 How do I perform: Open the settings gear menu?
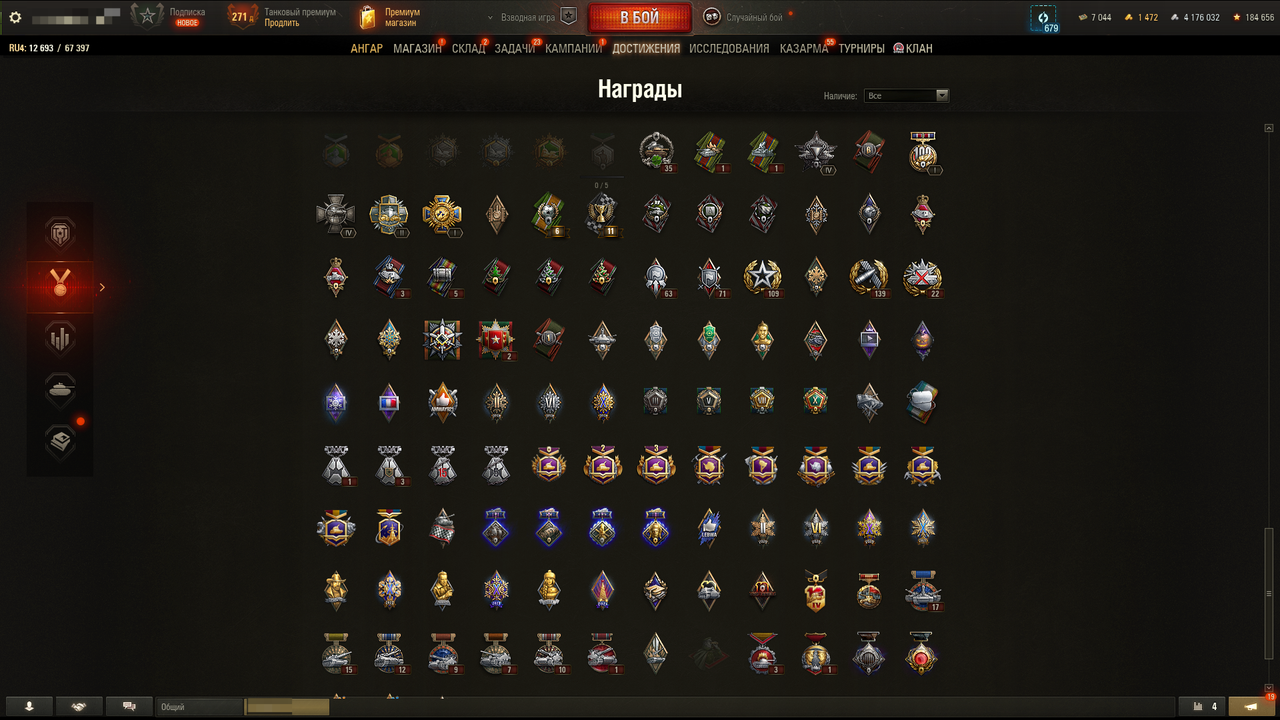pyautogui.click(x=15, y=17)
